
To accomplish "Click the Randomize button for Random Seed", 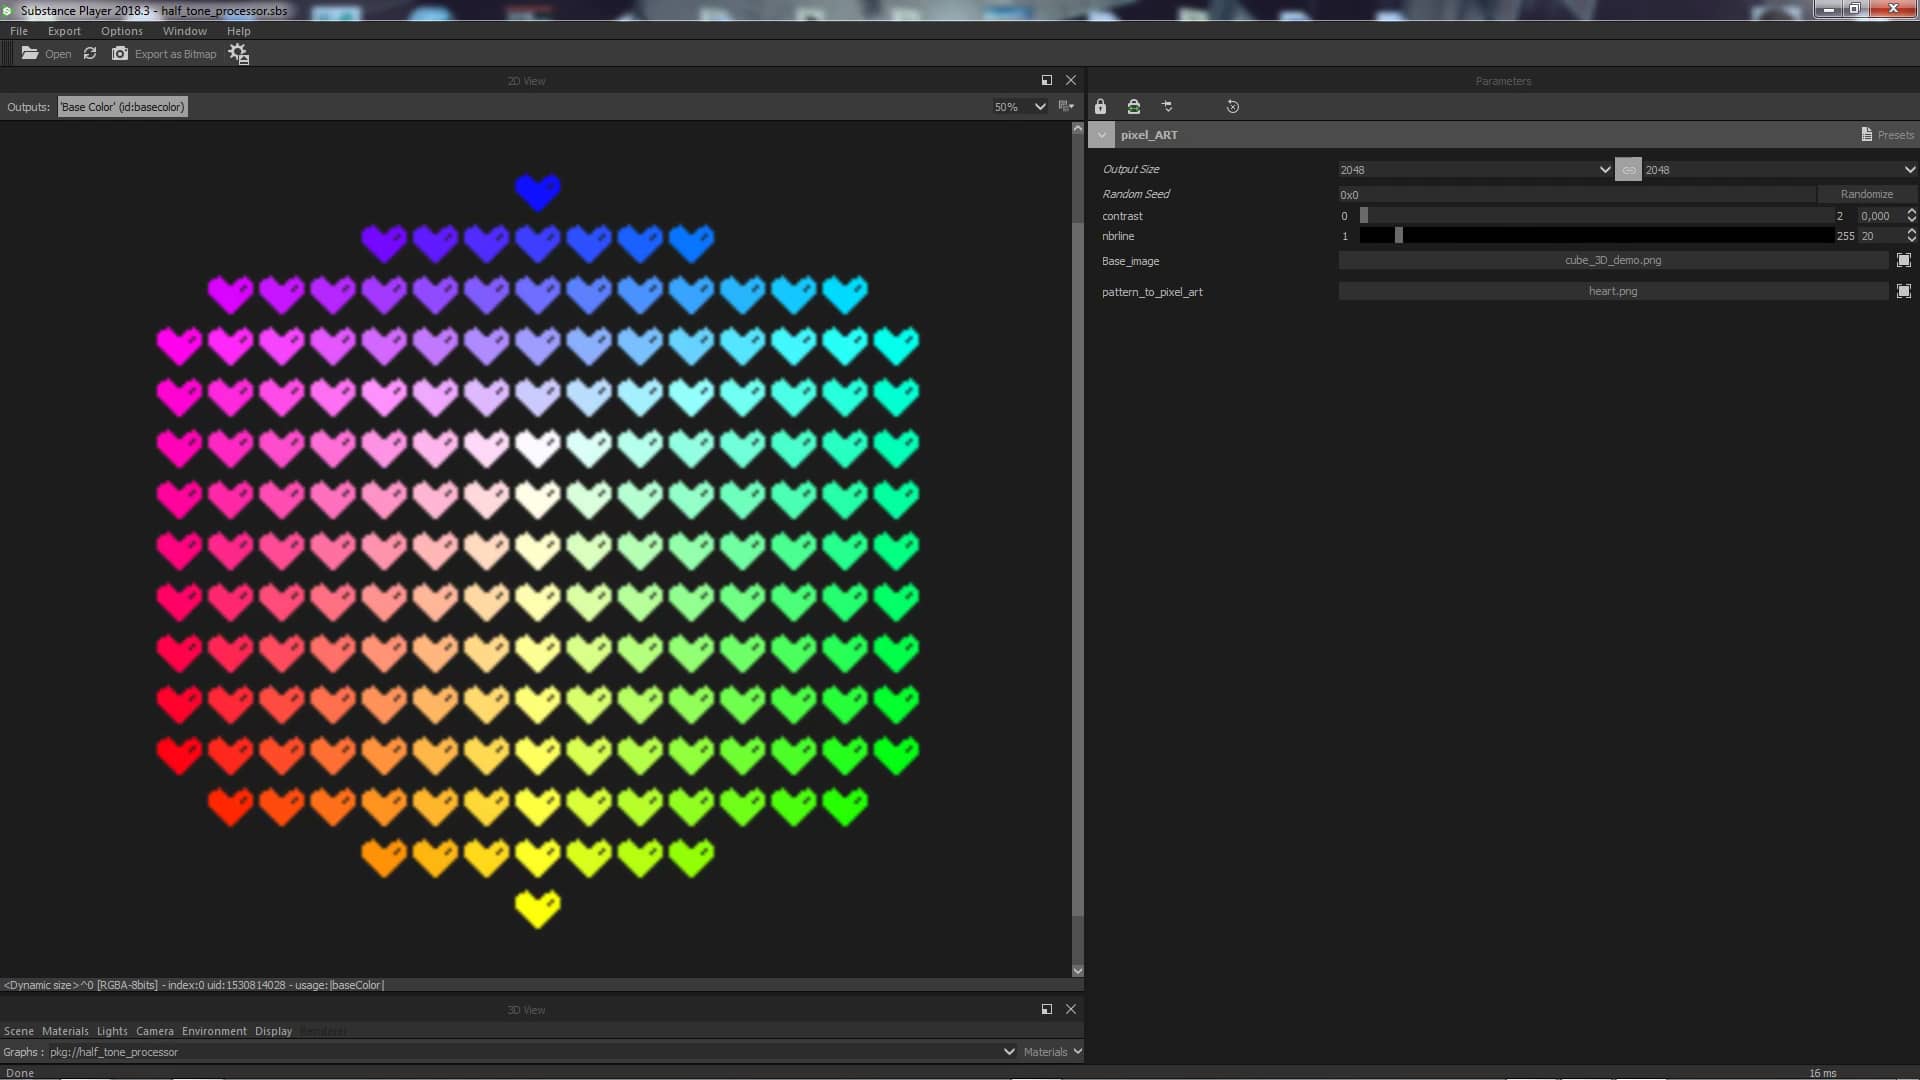I will pos(1868,194).
